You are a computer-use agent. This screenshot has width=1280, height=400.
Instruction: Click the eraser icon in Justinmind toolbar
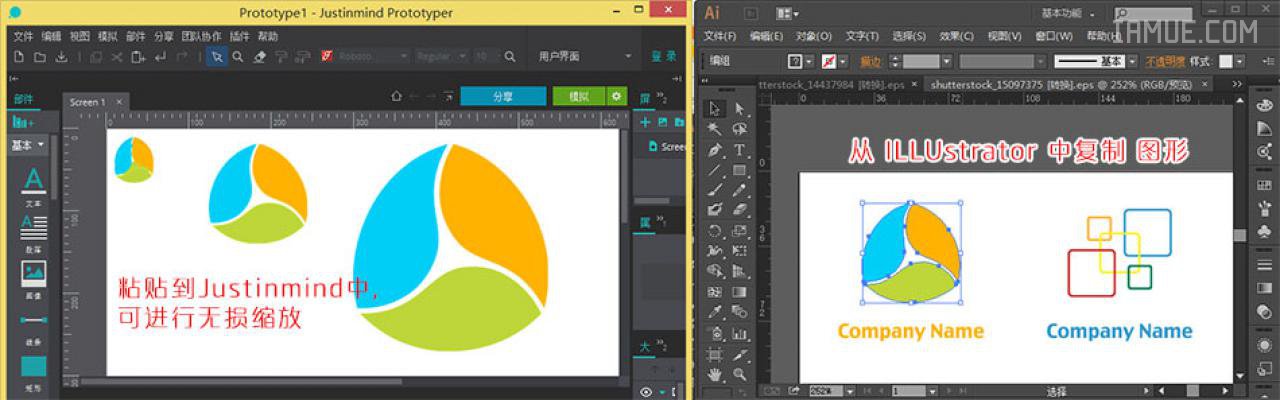point(260,57)
